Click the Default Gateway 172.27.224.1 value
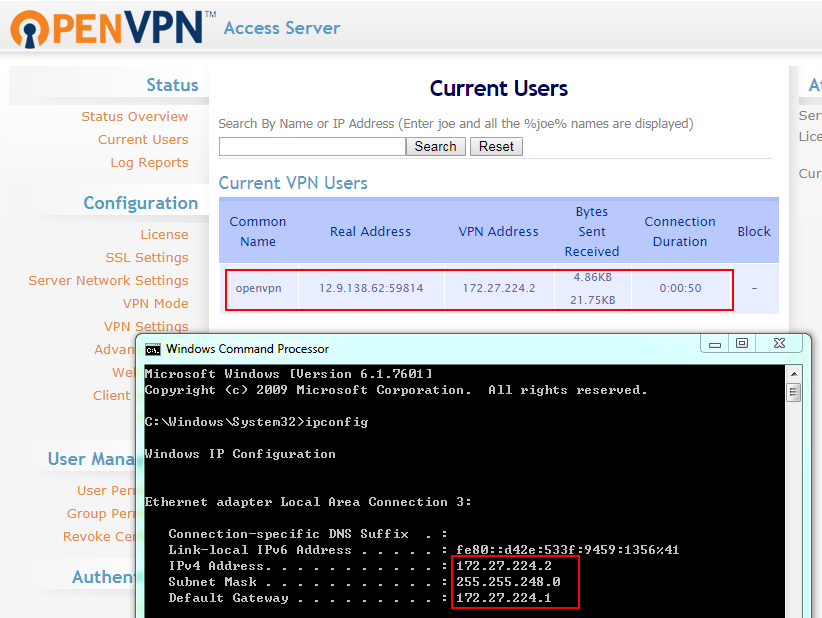822x618 pixels. [504, 598]
